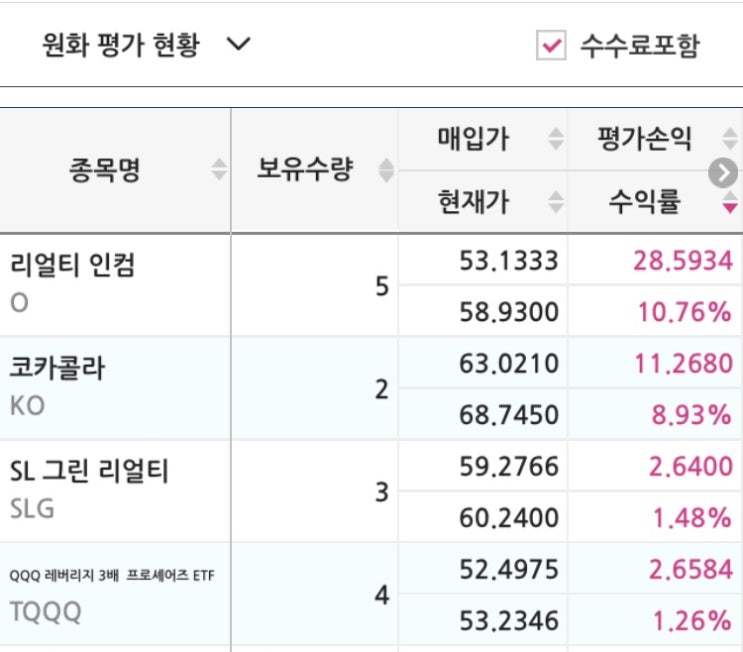Sort by 종목명 column arrows
Image resolution: width=743 pixels, height=652 pixels.
219,171
